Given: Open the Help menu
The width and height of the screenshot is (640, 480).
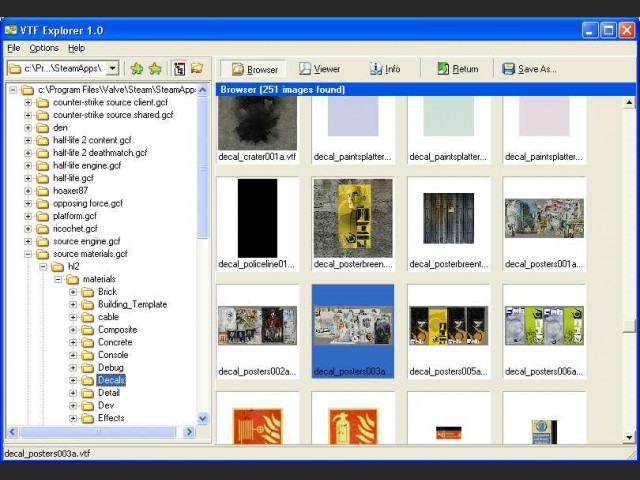Looking at the screenshot, I should pyautogui.click(x=76, y=48).
